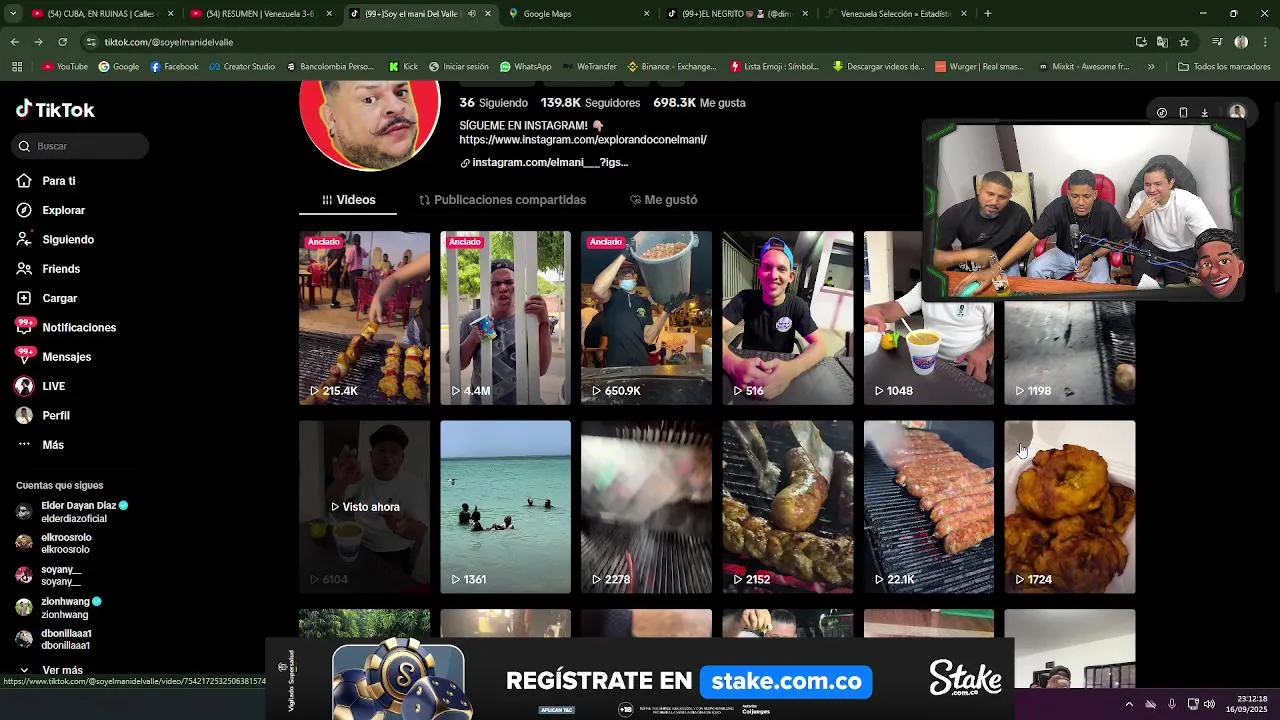Open Binance - Exchange bookmark
The height and width of the screenshot is (720, 1280).
coord(672,67)
